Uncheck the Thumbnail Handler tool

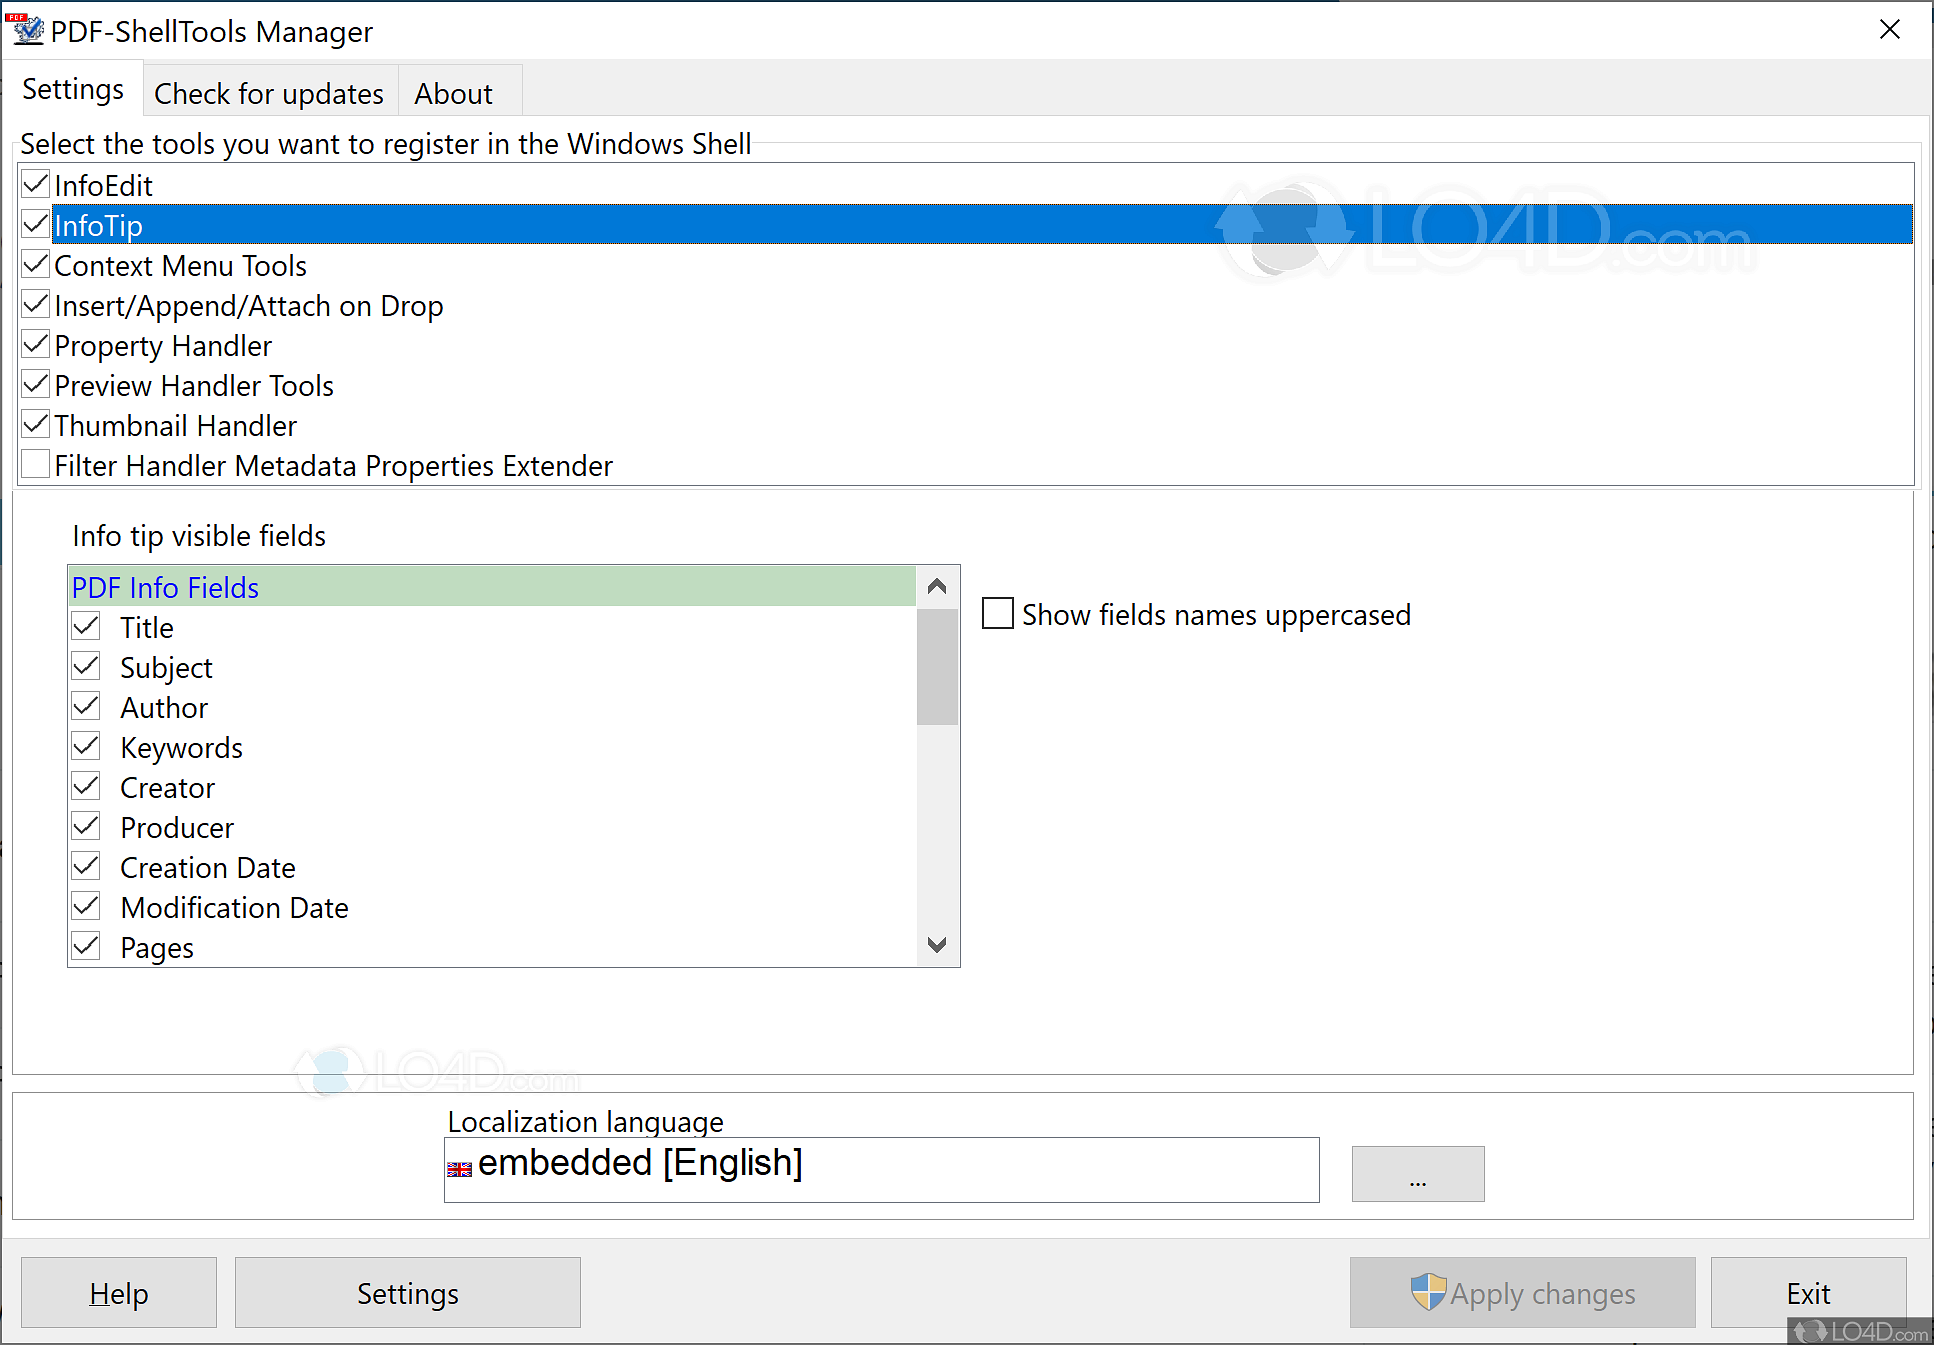pyautogui.click(x=36, y=425)
